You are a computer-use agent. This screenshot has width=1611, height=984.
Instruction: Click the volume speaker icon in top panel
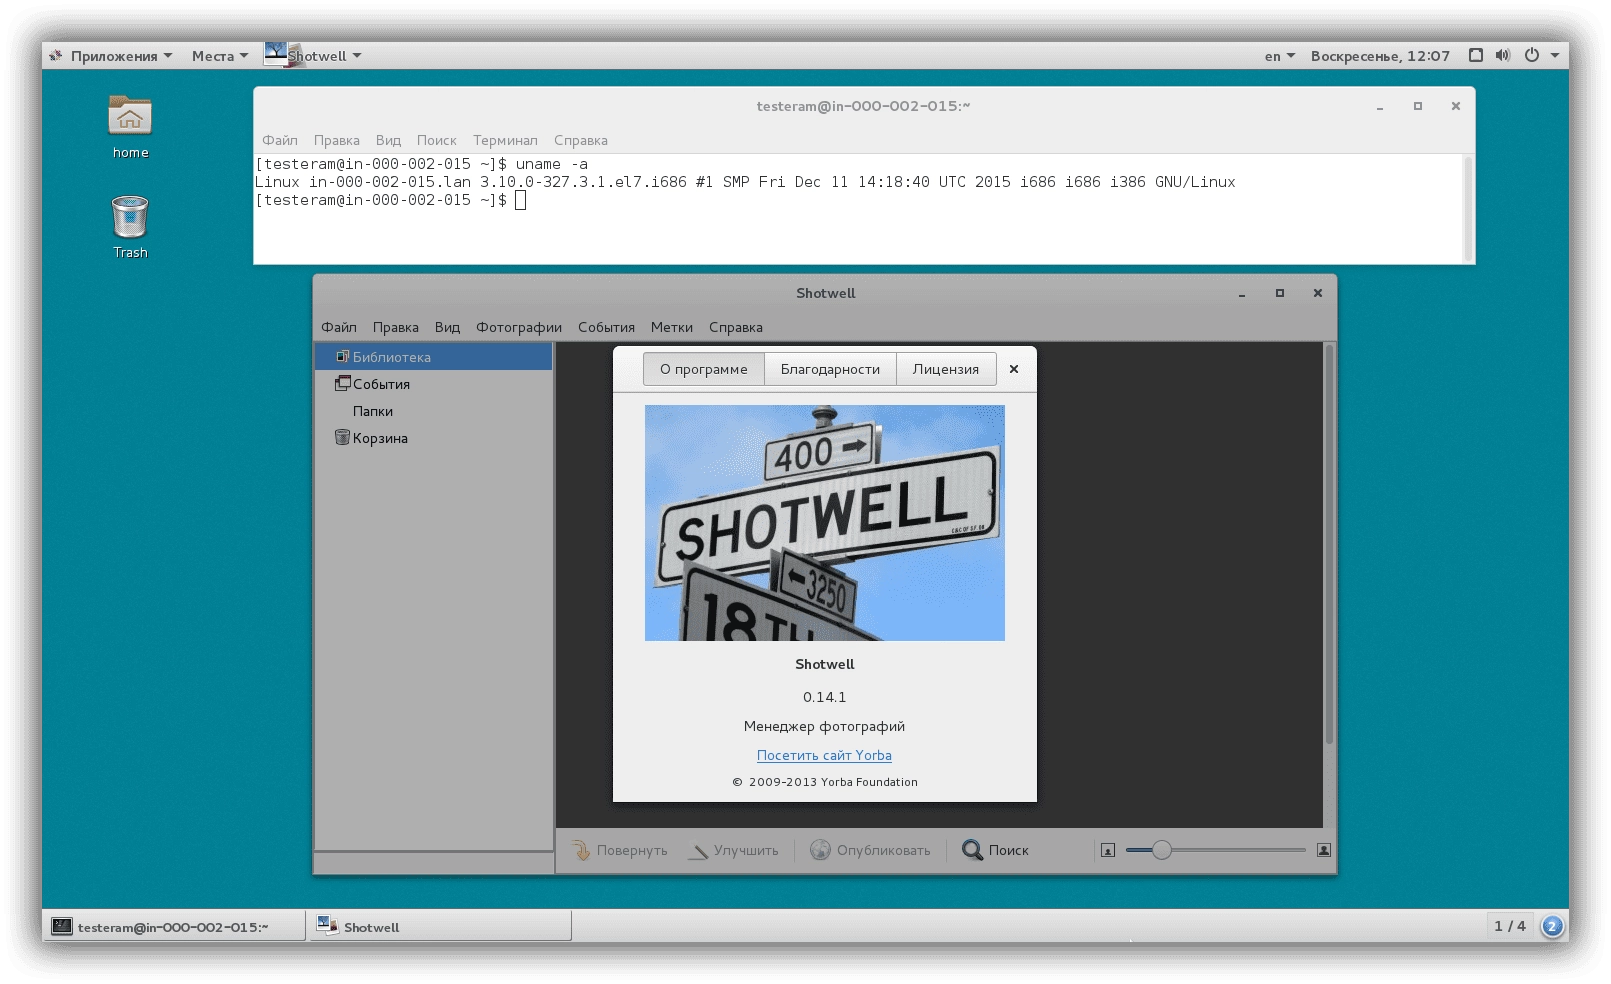(1502, 55)
